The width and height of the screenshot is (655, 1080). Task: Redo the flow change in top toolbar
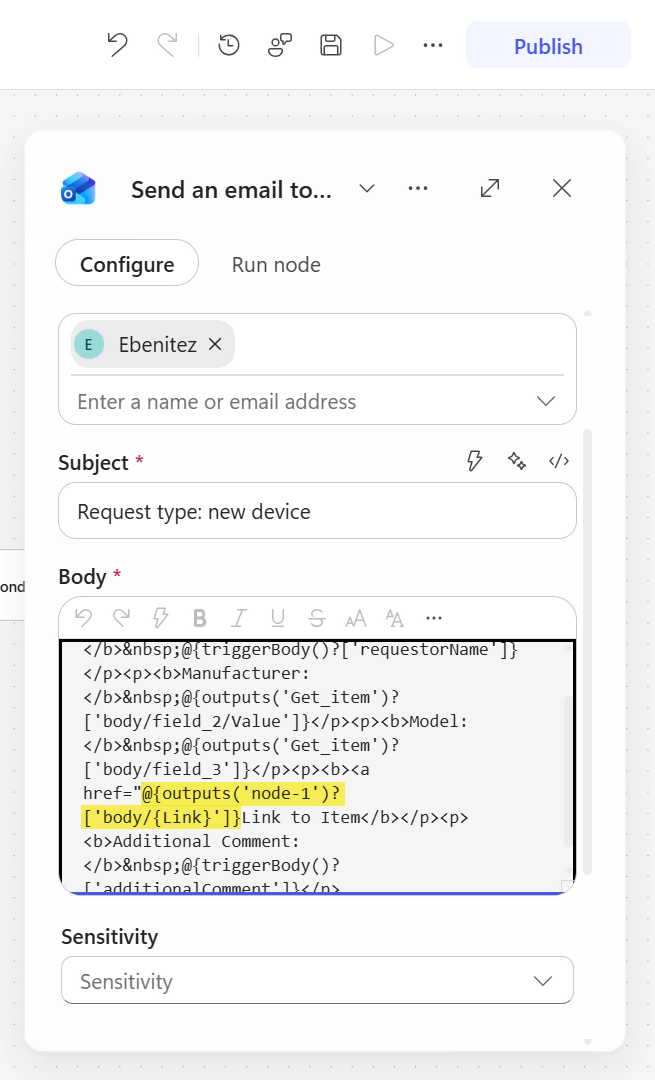pos(167,45)
